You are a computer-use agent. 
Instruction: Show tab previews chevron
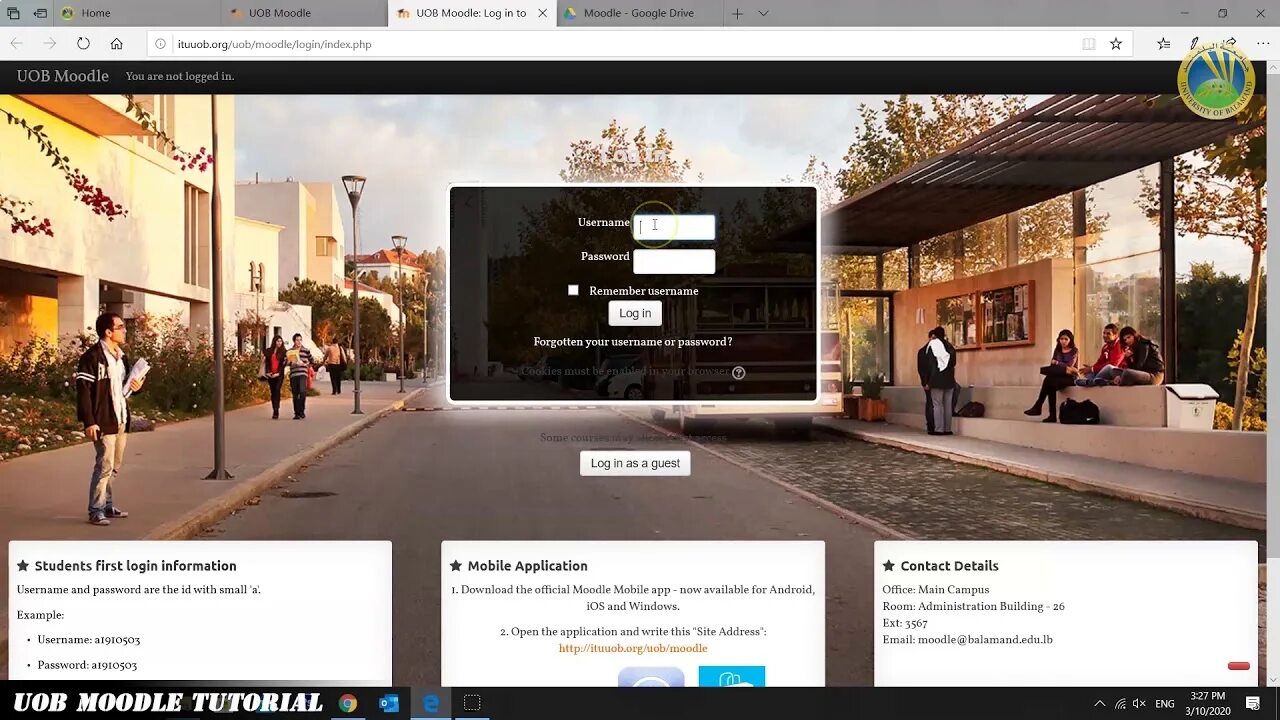point(763,13)
